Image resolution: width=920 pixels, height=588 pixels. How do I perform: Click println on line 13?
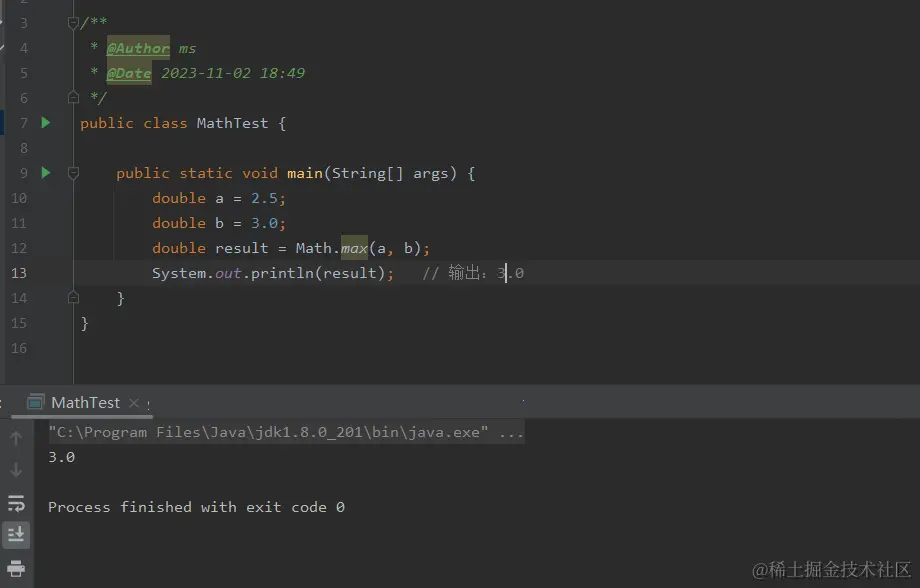click(282, 273)
